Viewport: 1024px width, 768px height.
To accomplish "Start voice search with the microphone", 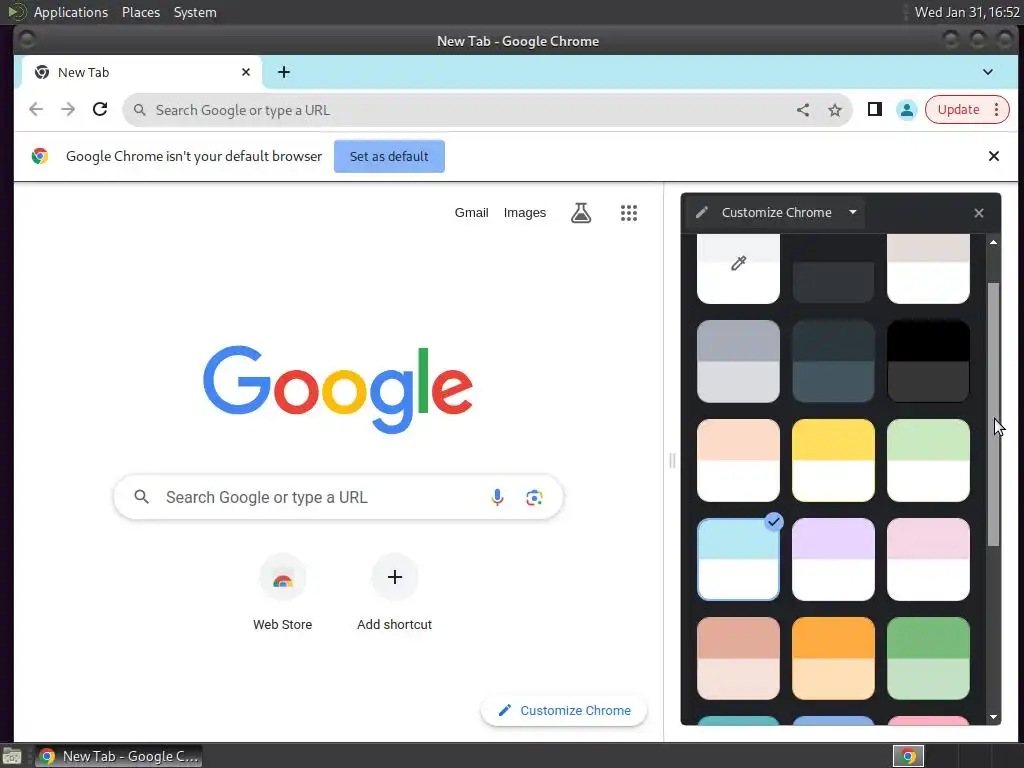I will pyautogui.click(x=497, y=498).
